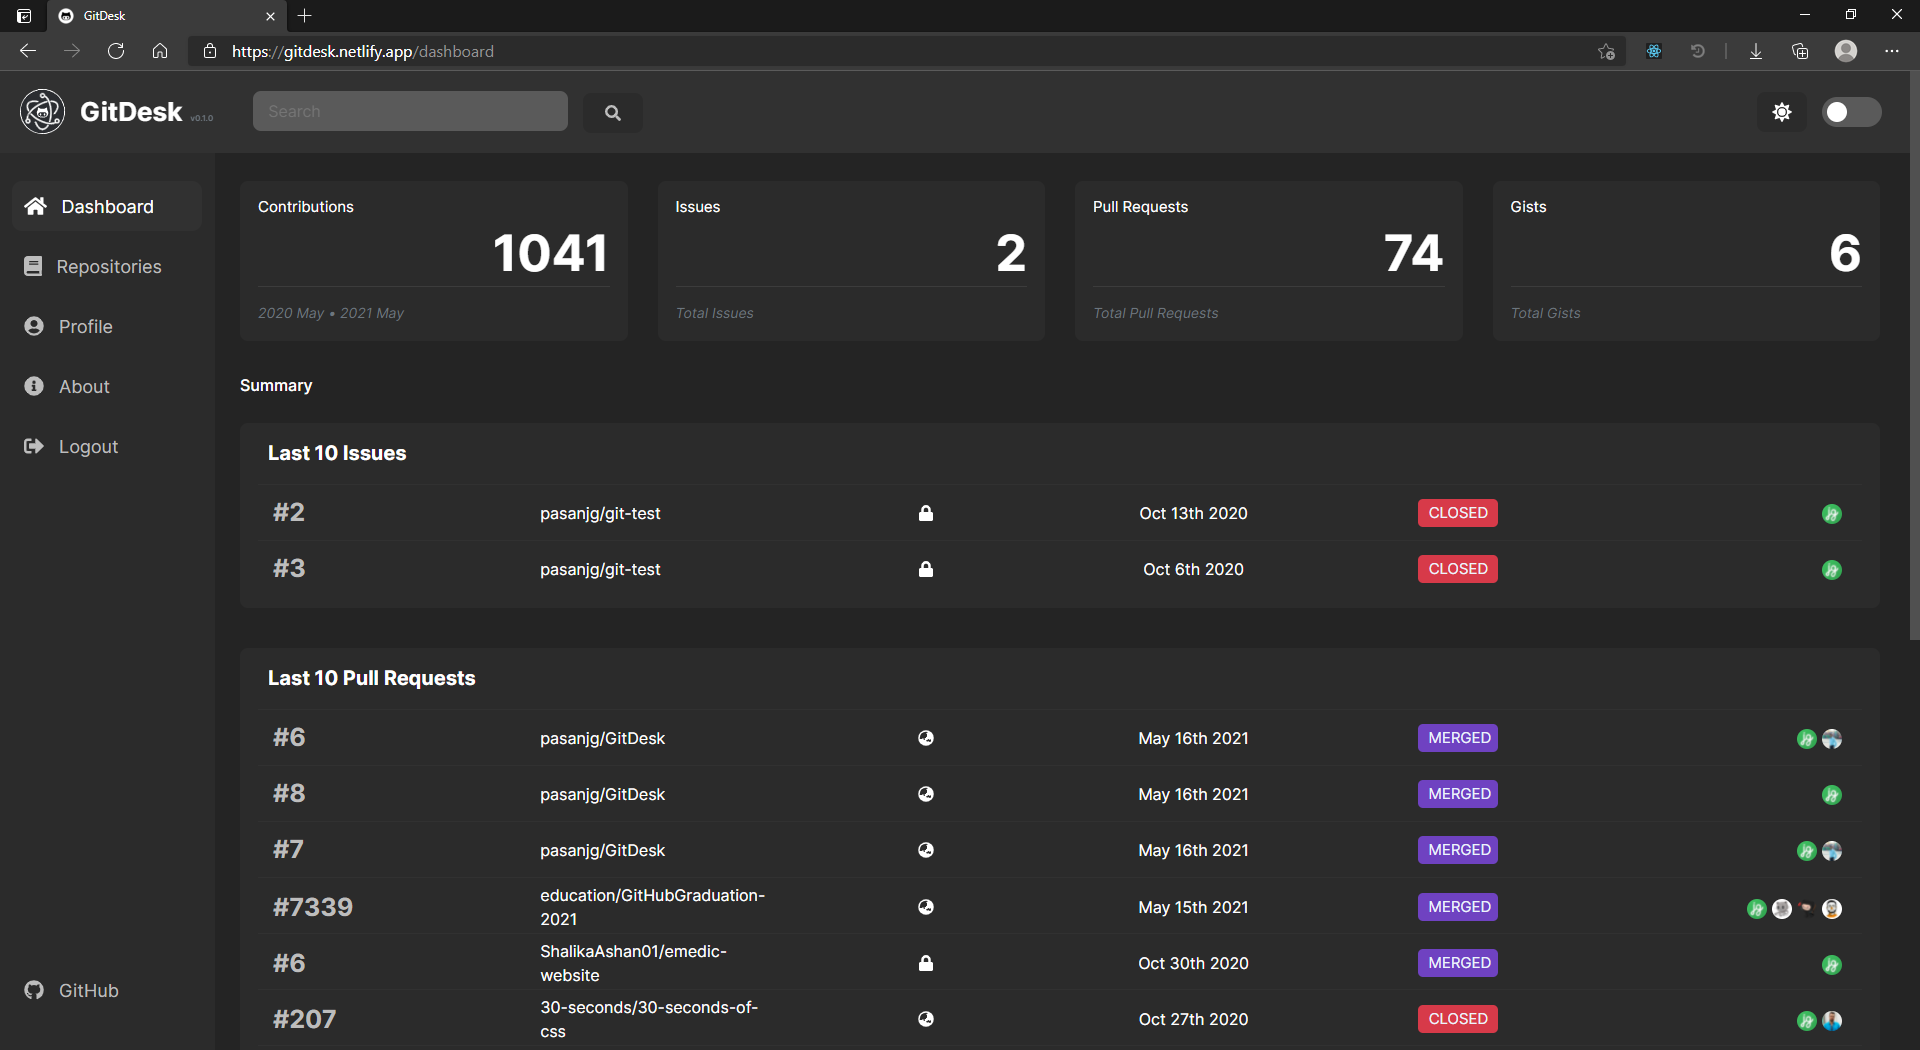Click the avatar on issue #2 row
Screen dimensions: 1920x1050
[1832, 514]
